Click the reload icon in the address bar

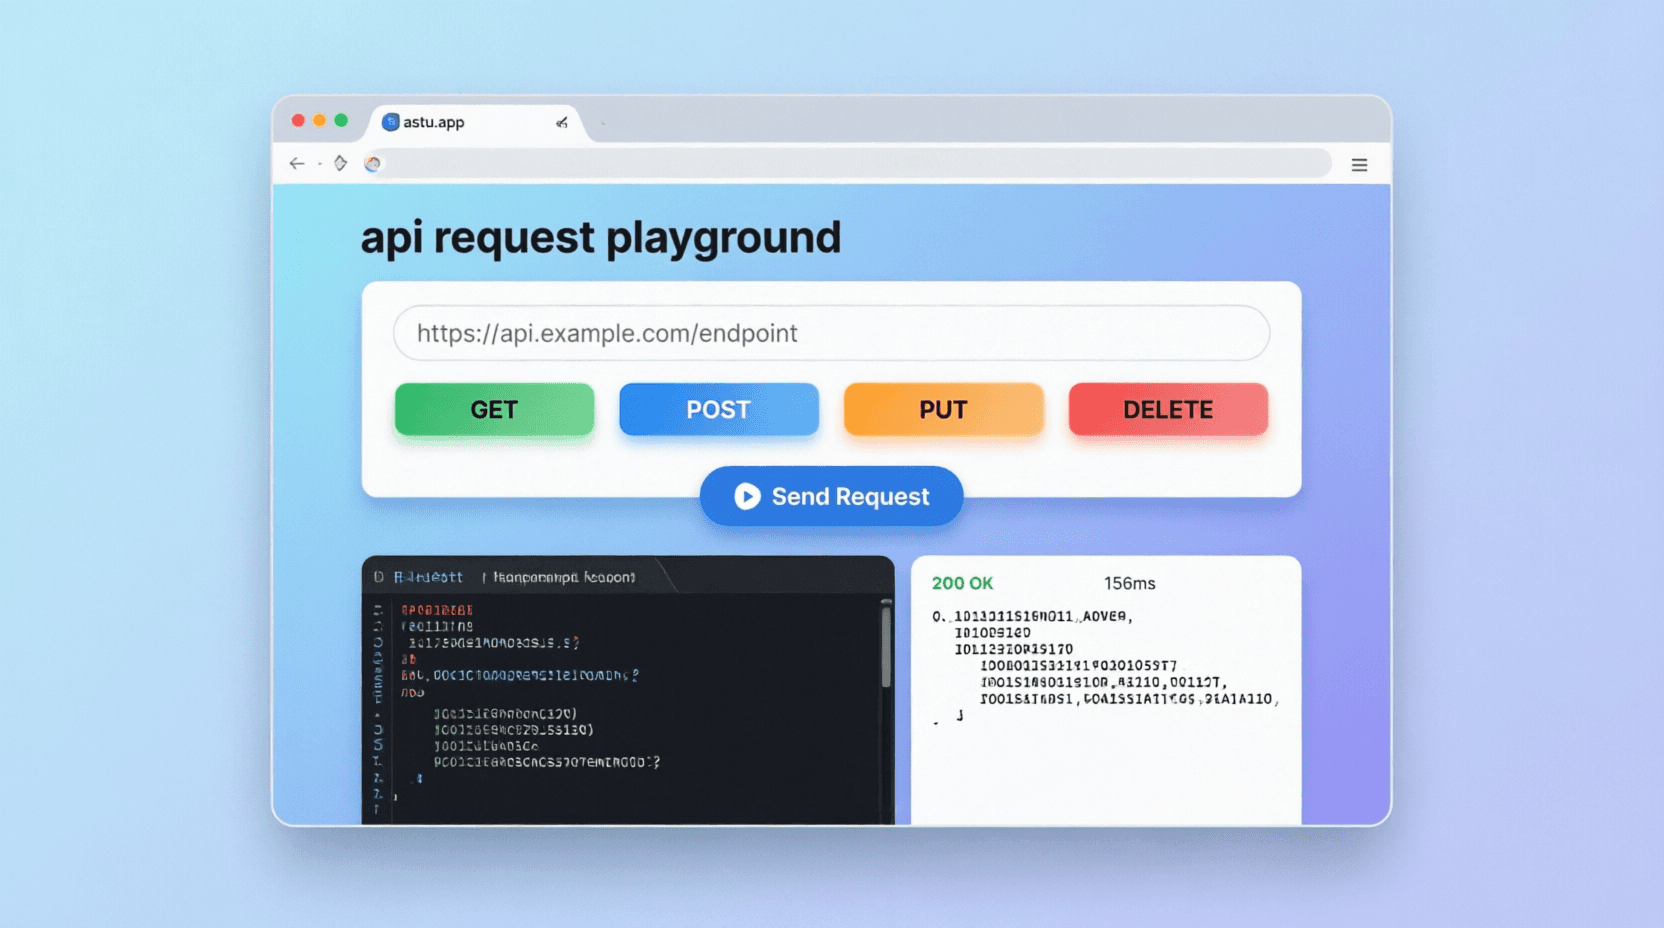click(x=373, y=164)
